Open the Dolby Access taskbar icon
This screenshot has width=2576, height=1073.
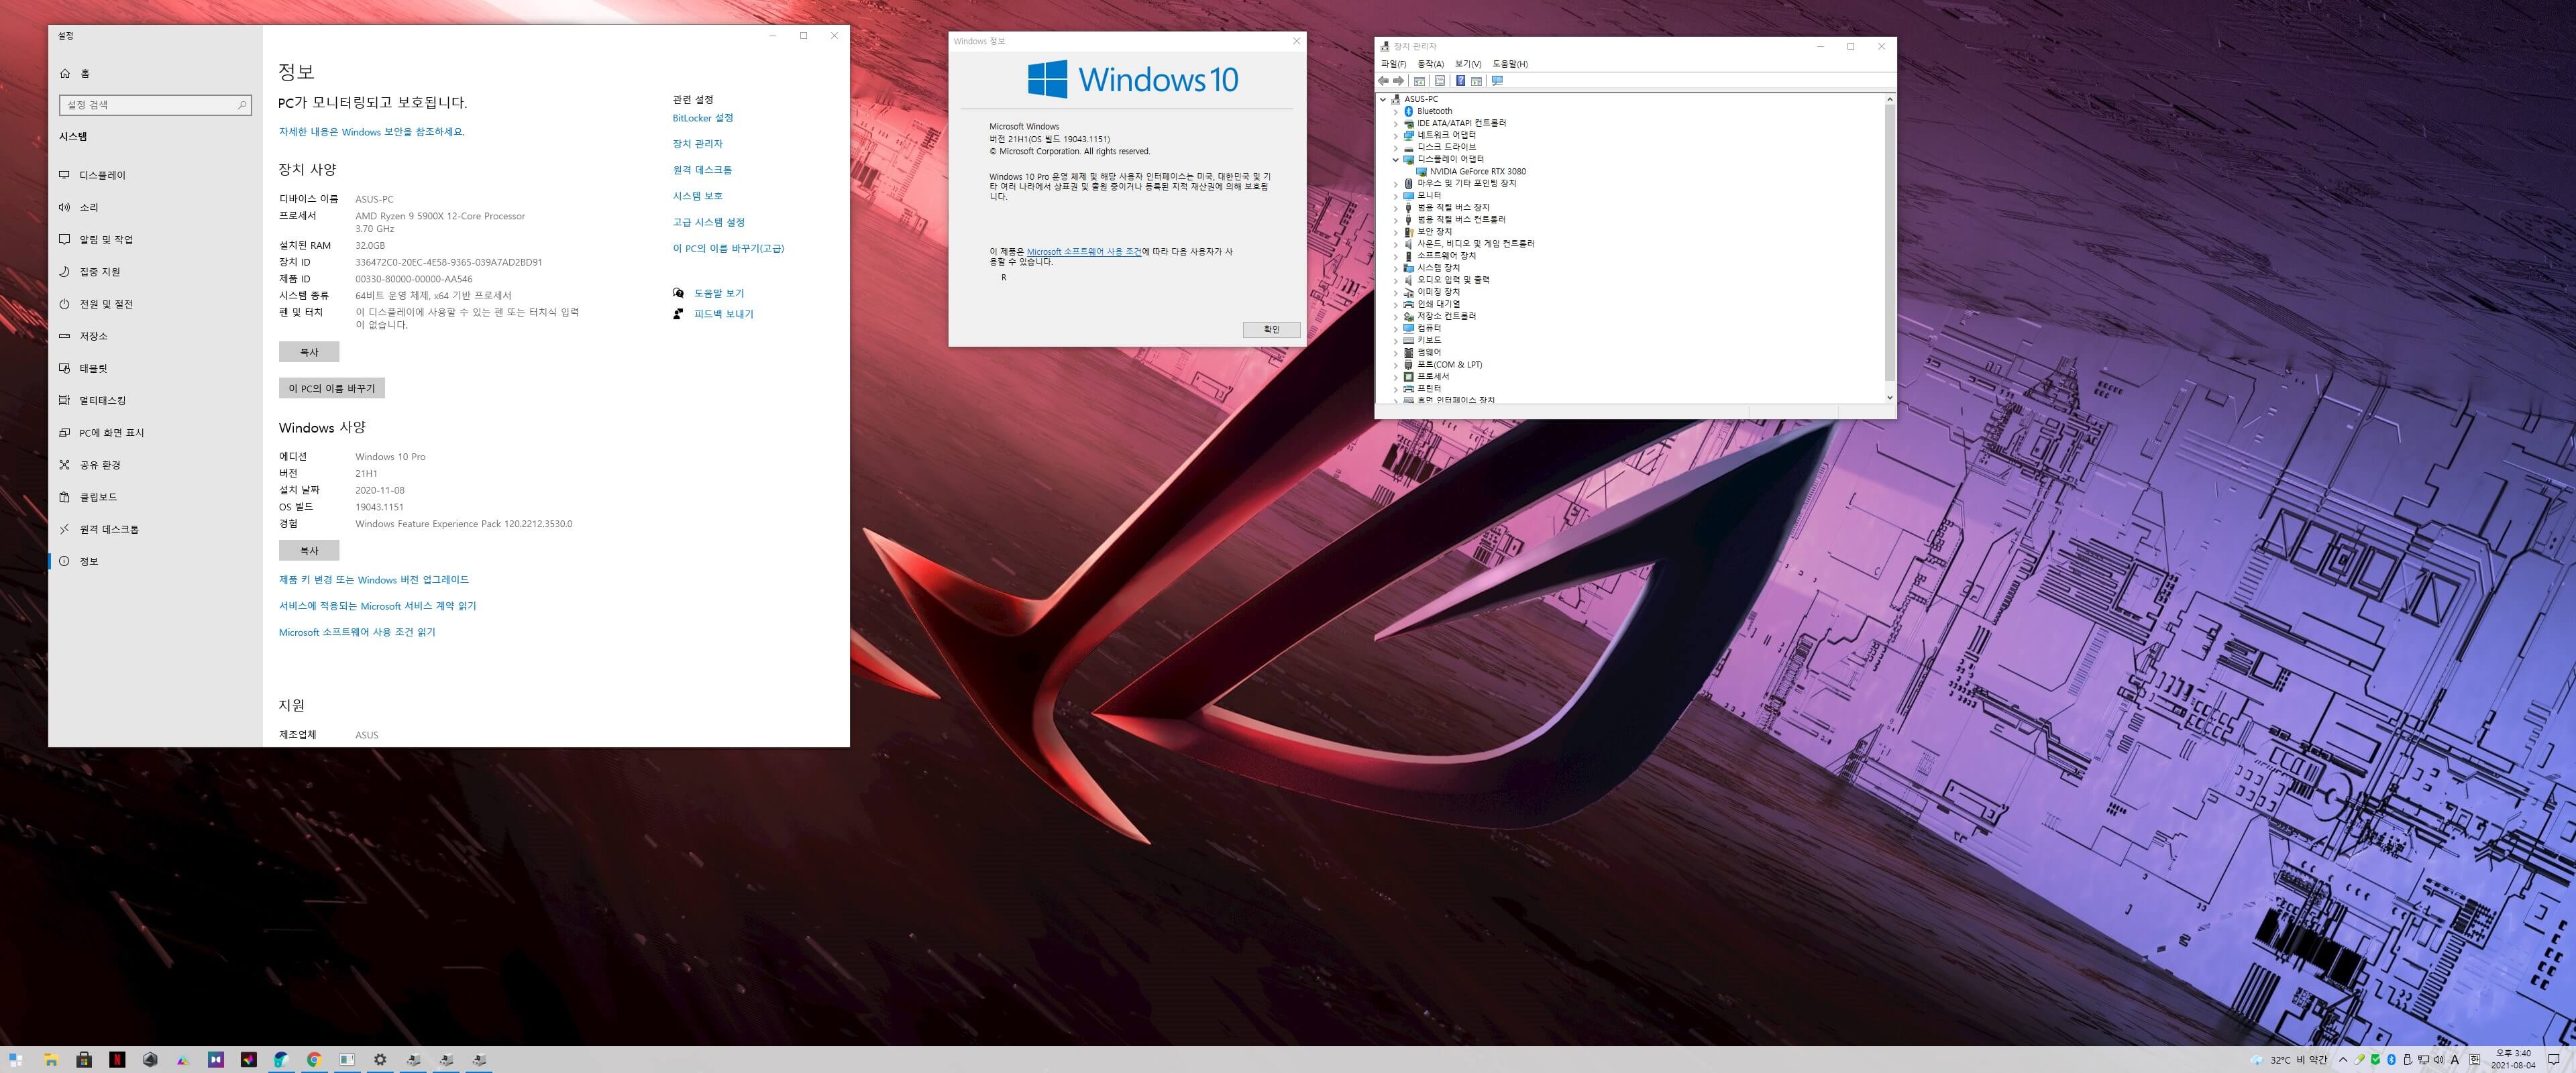pos(216,1060)
